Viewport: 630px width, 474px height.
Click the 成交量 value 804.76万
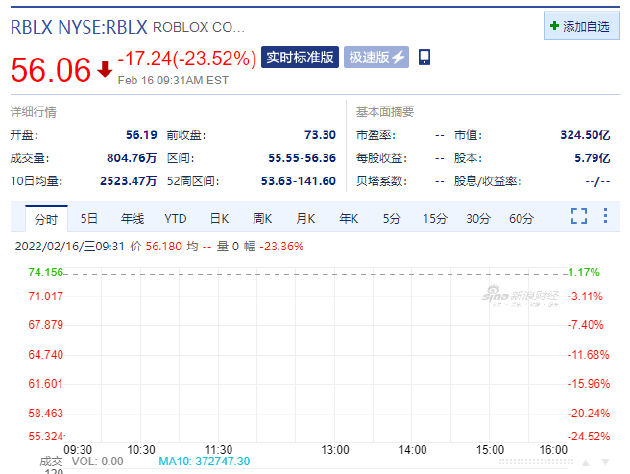pos(132,158)
